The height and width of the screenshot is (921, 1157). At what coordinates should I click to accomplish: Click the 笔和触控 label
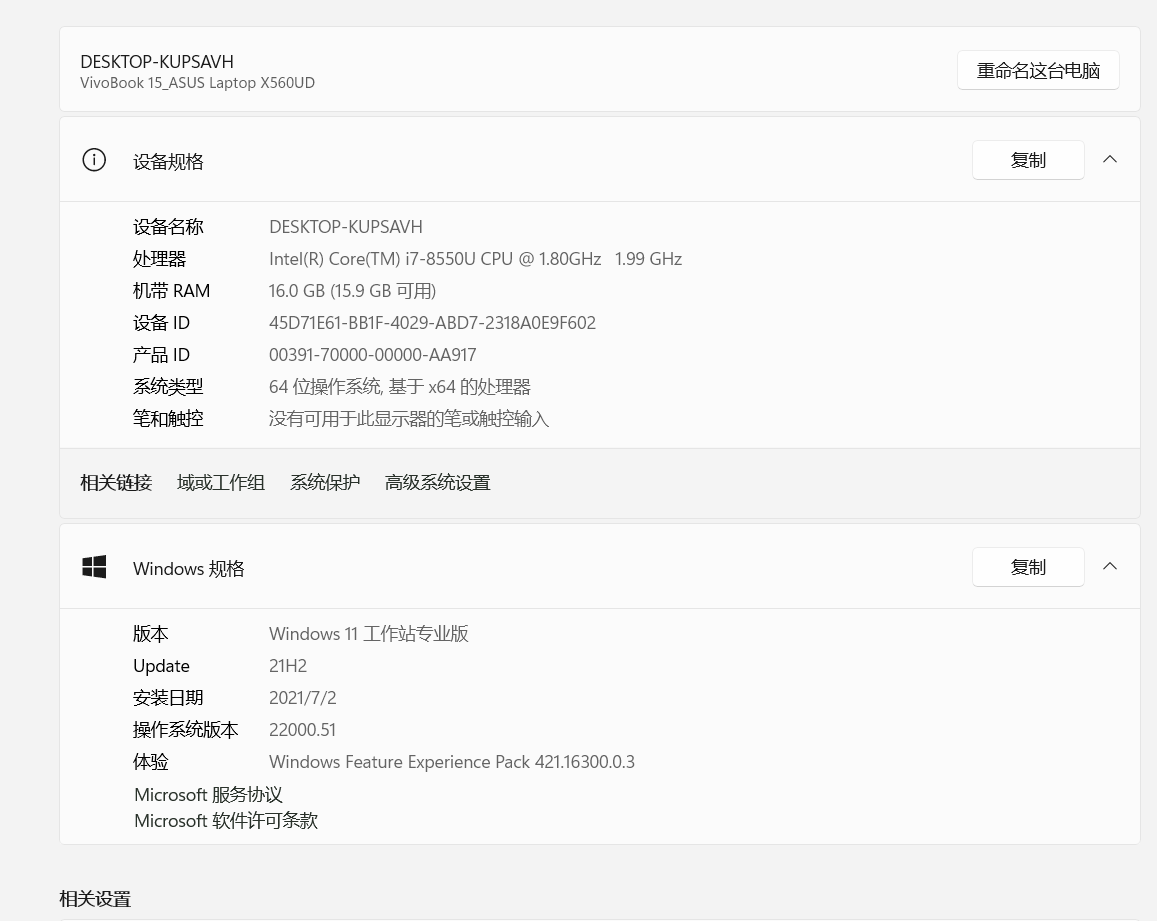pos(168,419)
